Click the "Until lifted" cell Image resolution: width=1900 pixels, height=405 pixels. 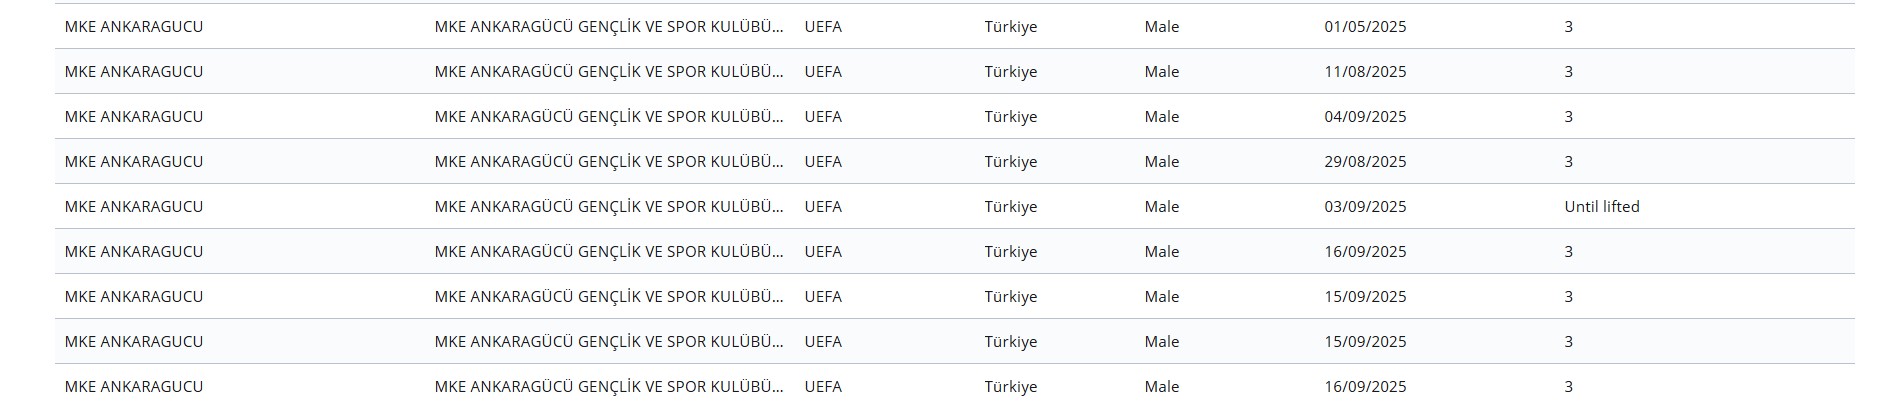tap(1602, 207)
